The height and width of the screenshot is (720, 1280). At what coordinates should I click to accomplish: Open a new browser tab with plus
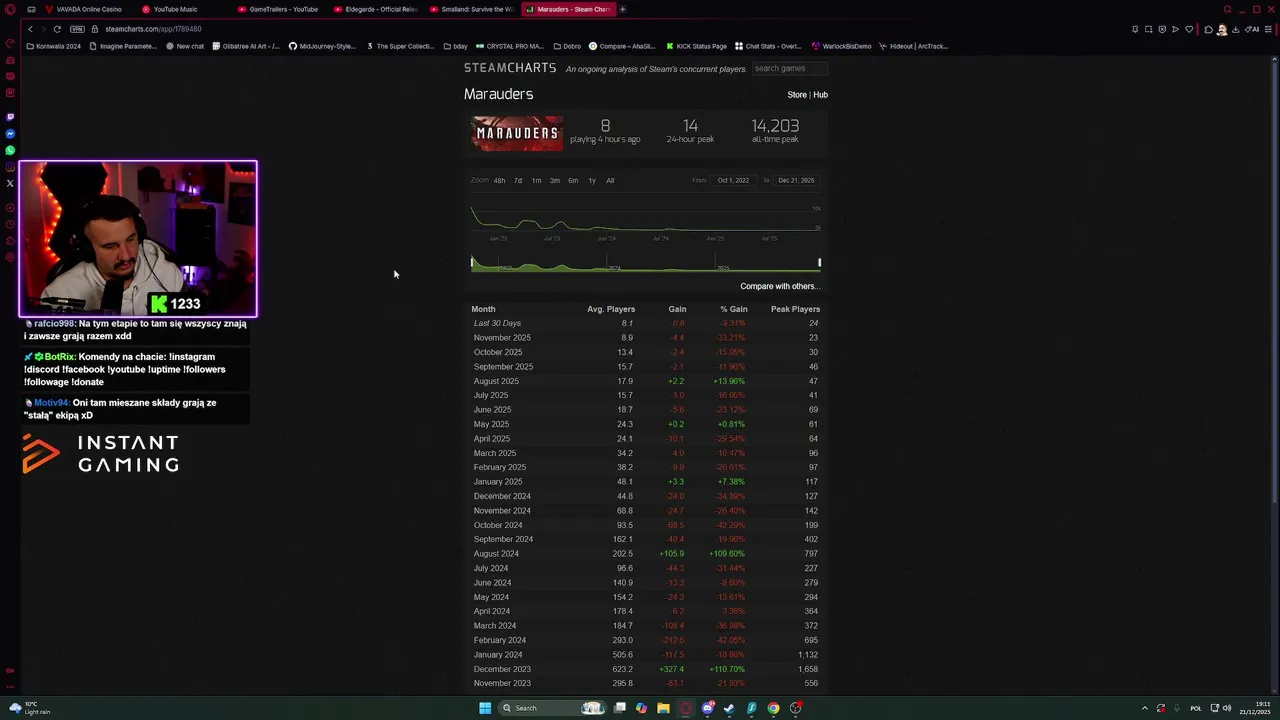click(x=622, y=9)
